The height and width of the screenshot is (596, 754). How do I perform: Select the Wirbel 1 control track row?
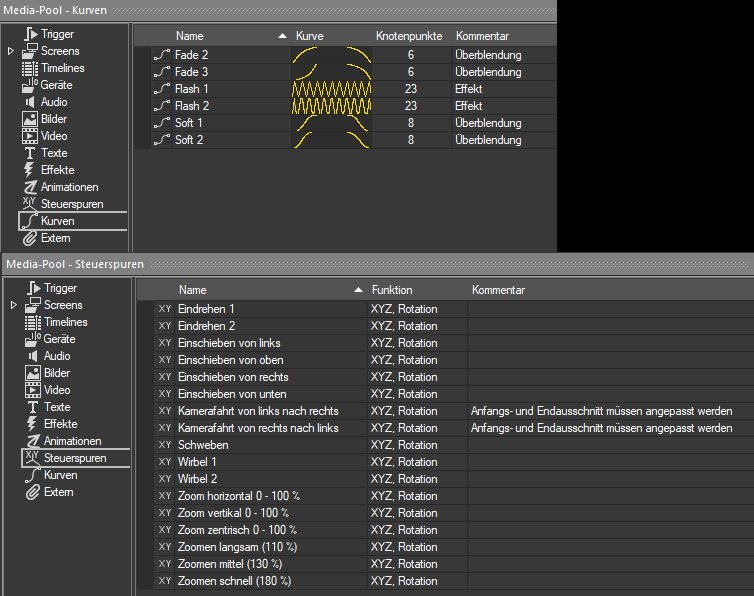(197, 462)
